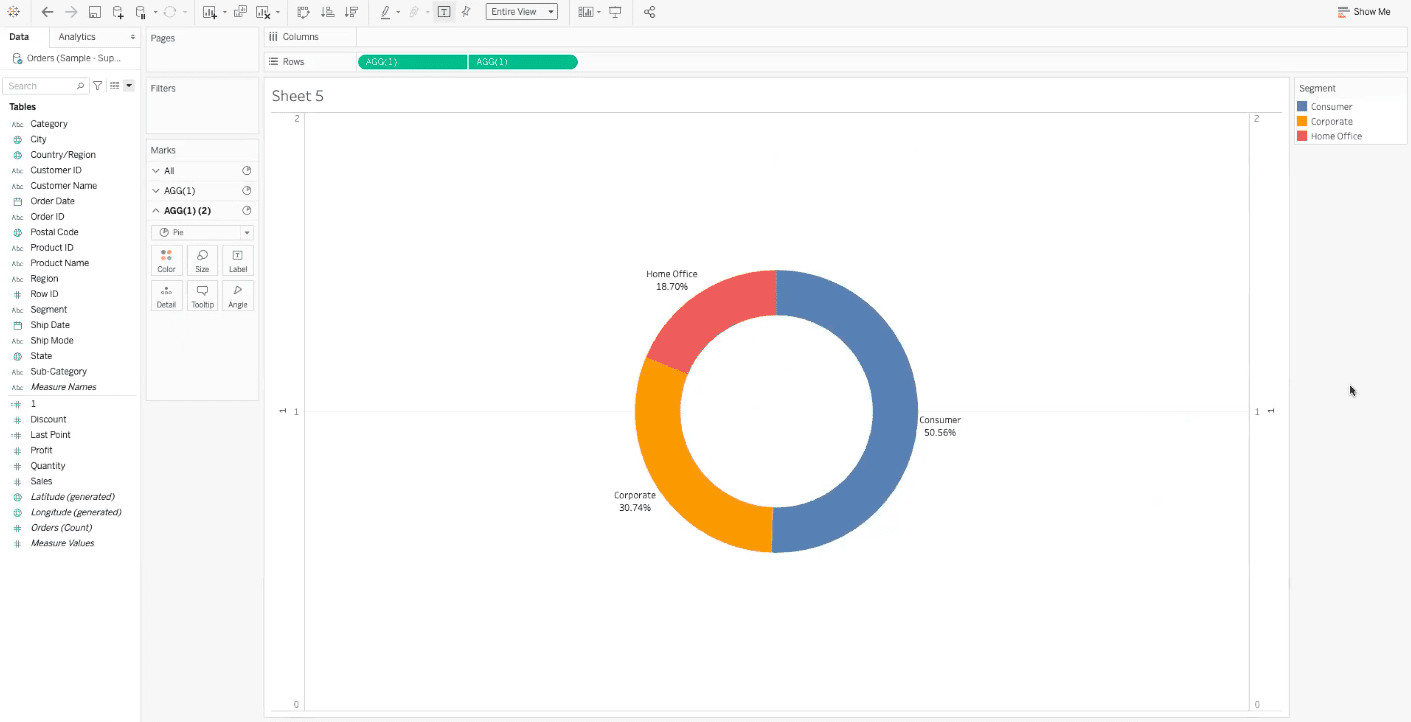This screenshot has width=1411, height=722.
Task: Click the Tableau logo icon in toolbar
Action: [x=14, y=12]
